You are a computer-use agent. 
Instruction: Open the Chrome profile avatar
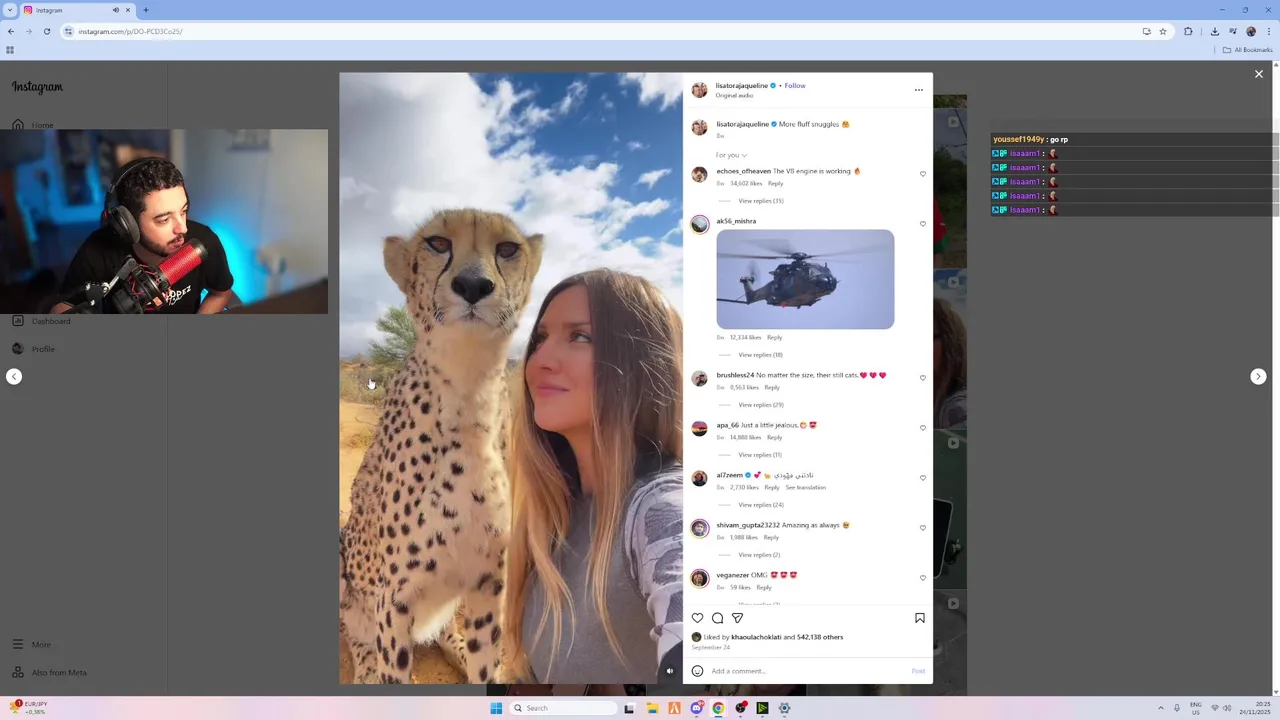[1250, 31]
